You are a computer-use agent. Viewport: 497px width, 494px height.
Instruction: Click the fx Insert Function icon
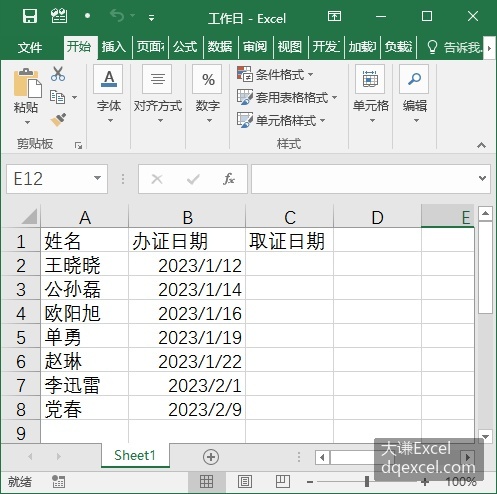coord(229,179)
